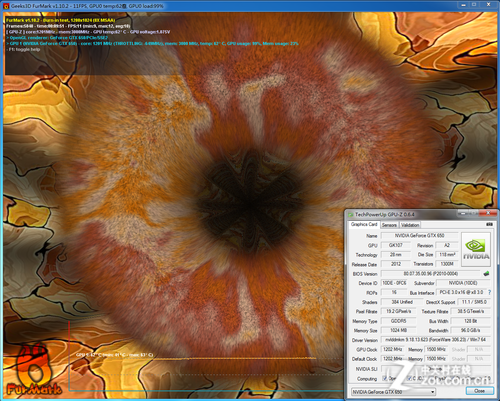Toggle the OpenCL computing checkbox
This screenshot has height=401, width=500.
pyautogui.click(x=385, y=378)
